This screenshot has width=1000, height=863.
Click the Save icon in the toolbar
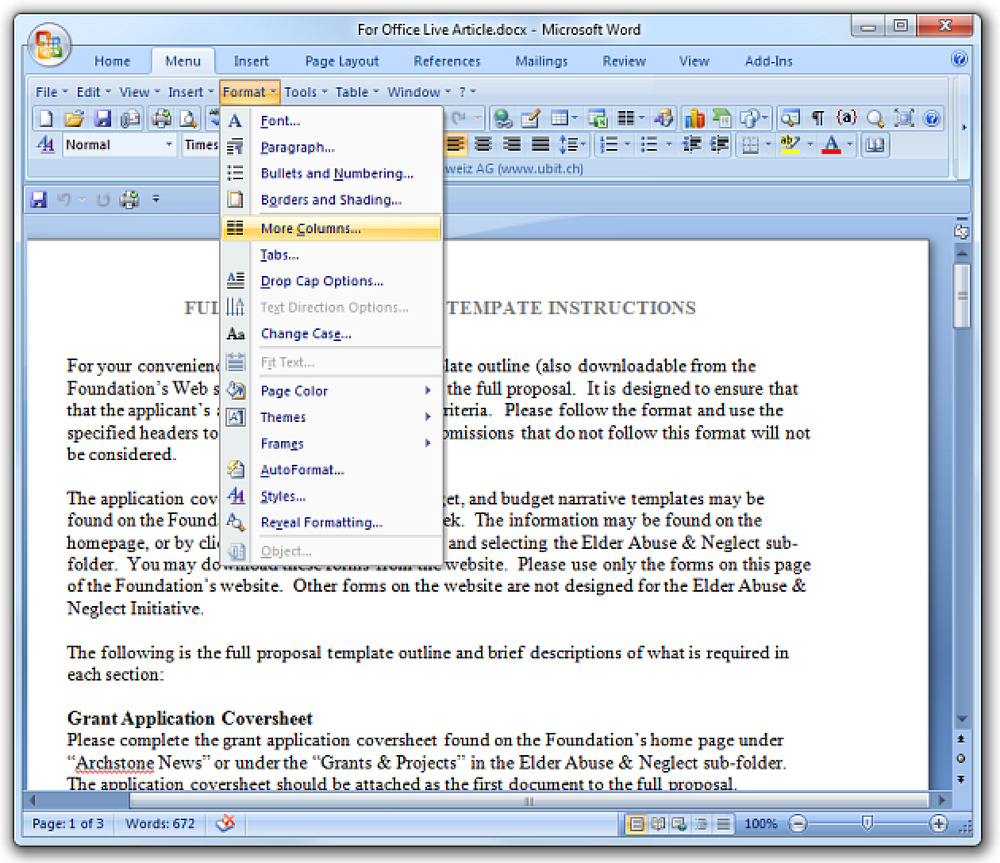point(103,119)
